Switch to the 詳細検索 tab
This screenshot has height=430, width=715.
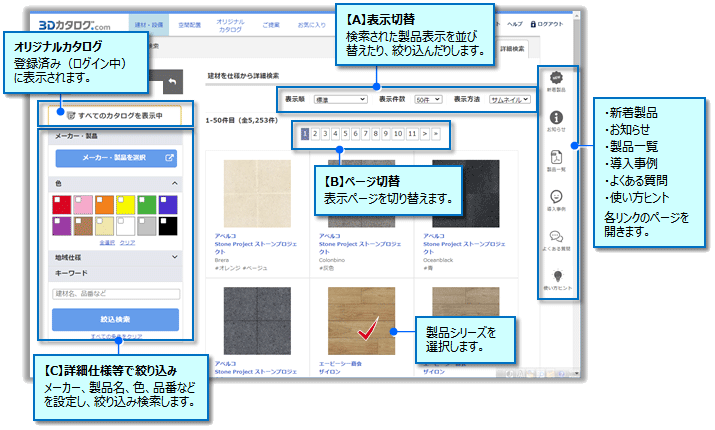coord(512,49)
